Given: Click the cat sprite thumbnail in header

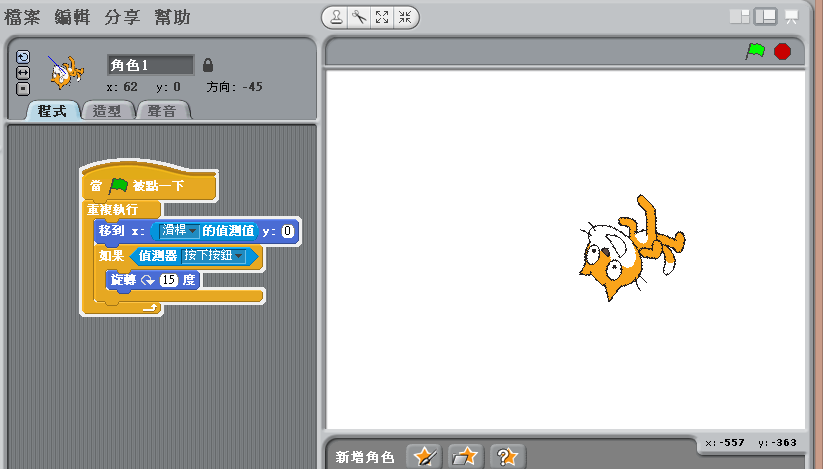Looking at the screenshot, I should [66, 72].
